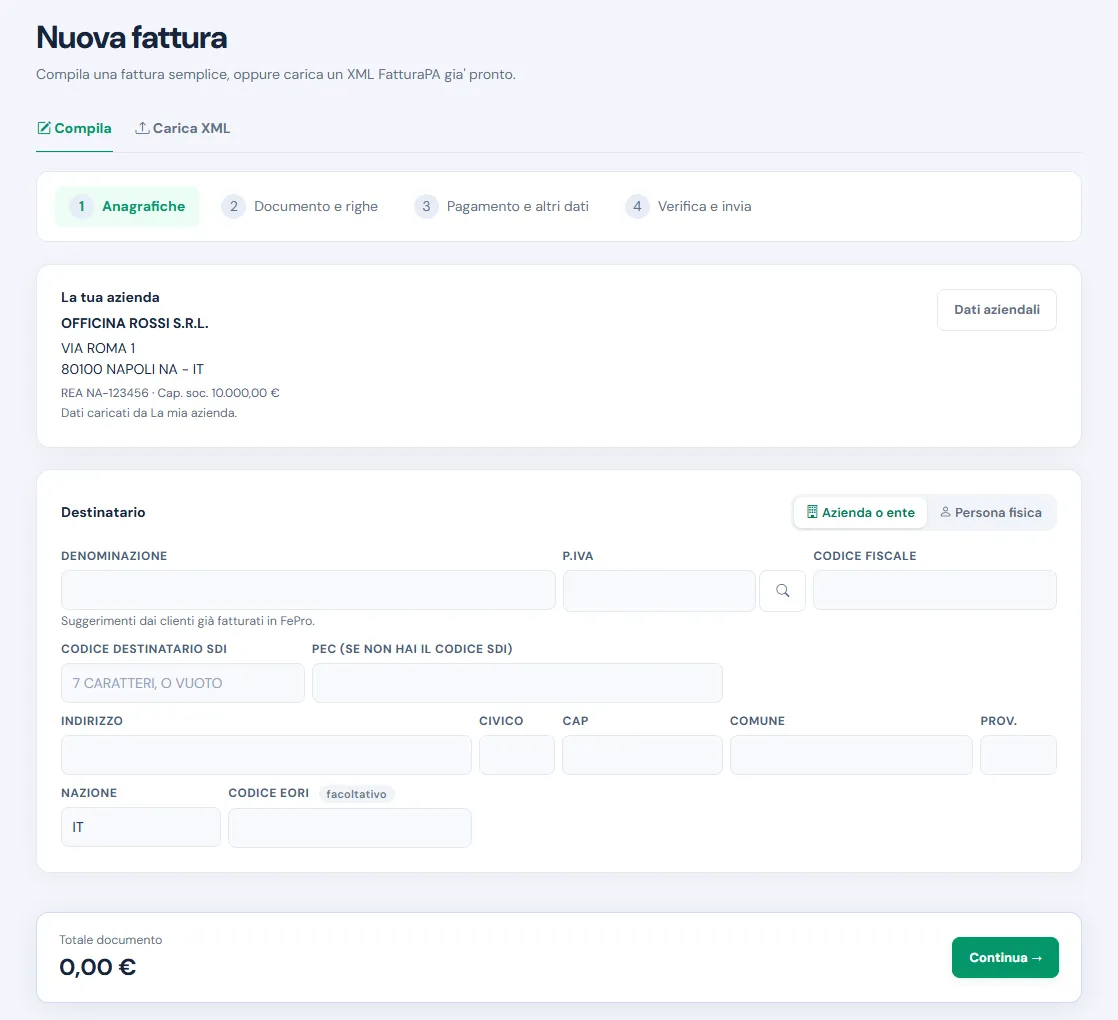Select step 1 Anagrafiche

tap(127, 206)
